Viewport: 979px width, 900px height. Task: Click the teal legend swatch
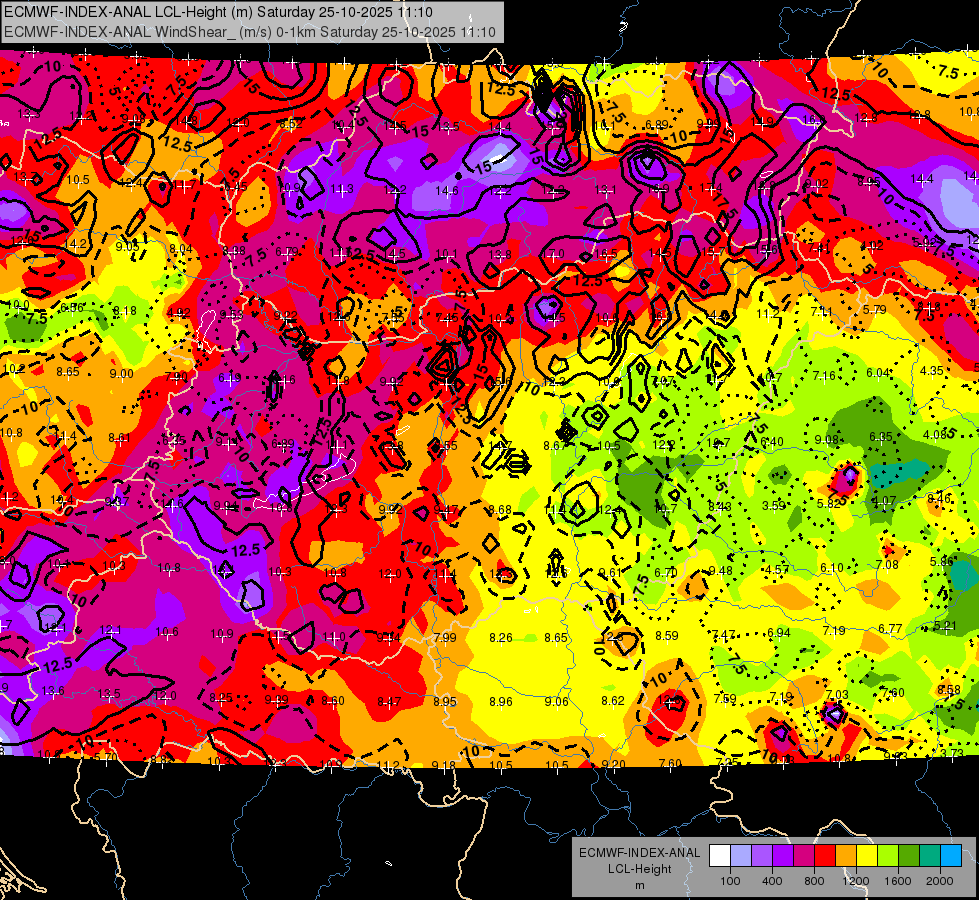pyautogui.click(x=930, y=856)
